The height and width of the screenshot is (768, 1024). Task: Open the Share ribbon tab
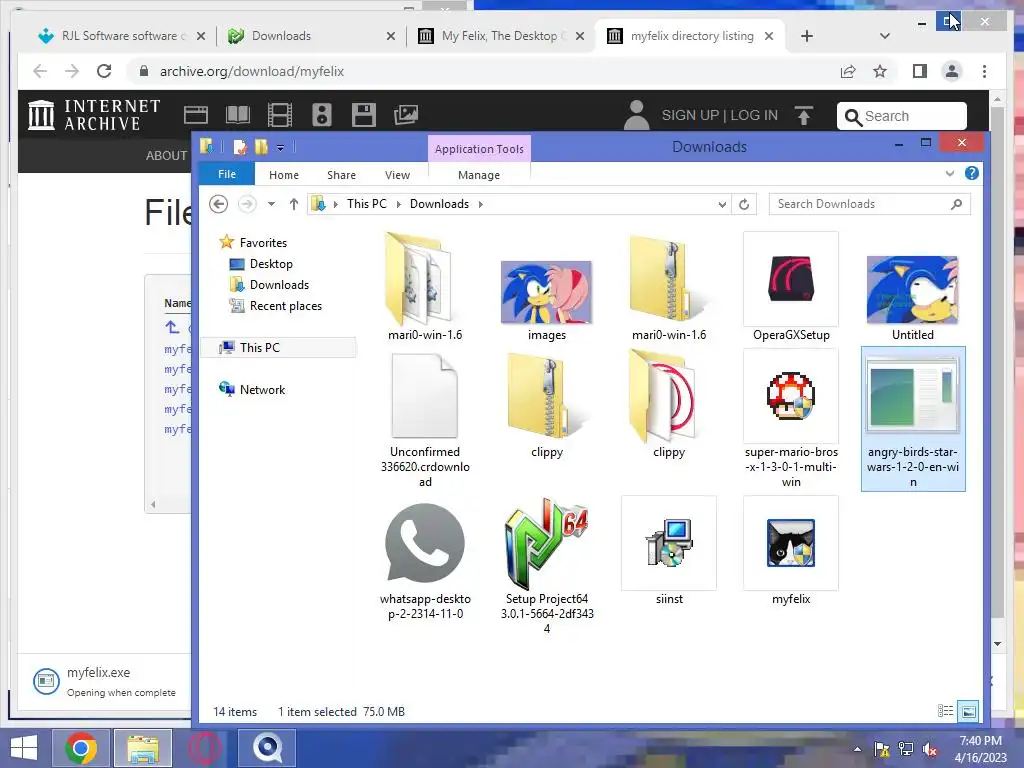(341, 175)
